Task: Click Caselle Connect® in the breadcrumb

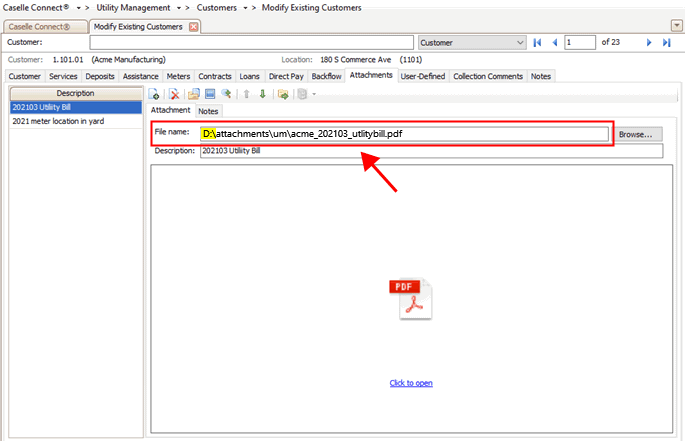Action: click(36, 8)
